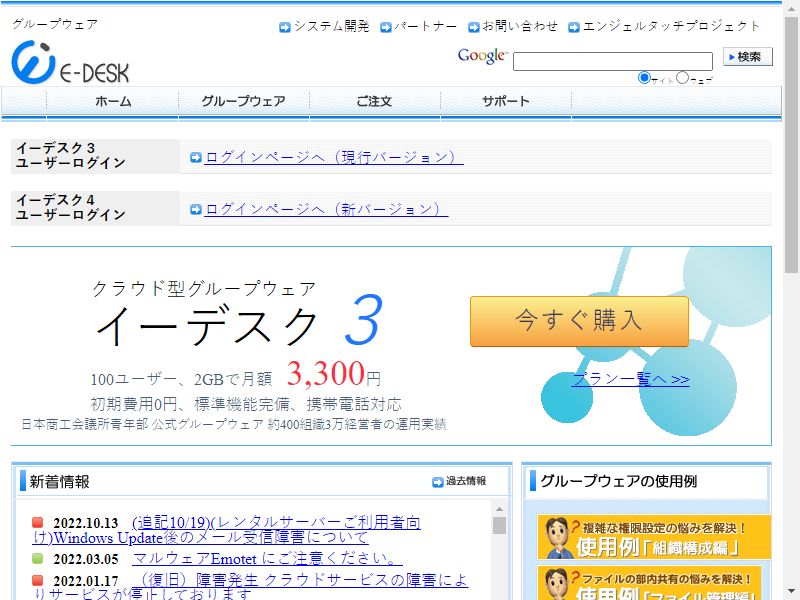
Task: Click the 初期費用0円、標準機能完備 text line
Action: click(246, 405)
